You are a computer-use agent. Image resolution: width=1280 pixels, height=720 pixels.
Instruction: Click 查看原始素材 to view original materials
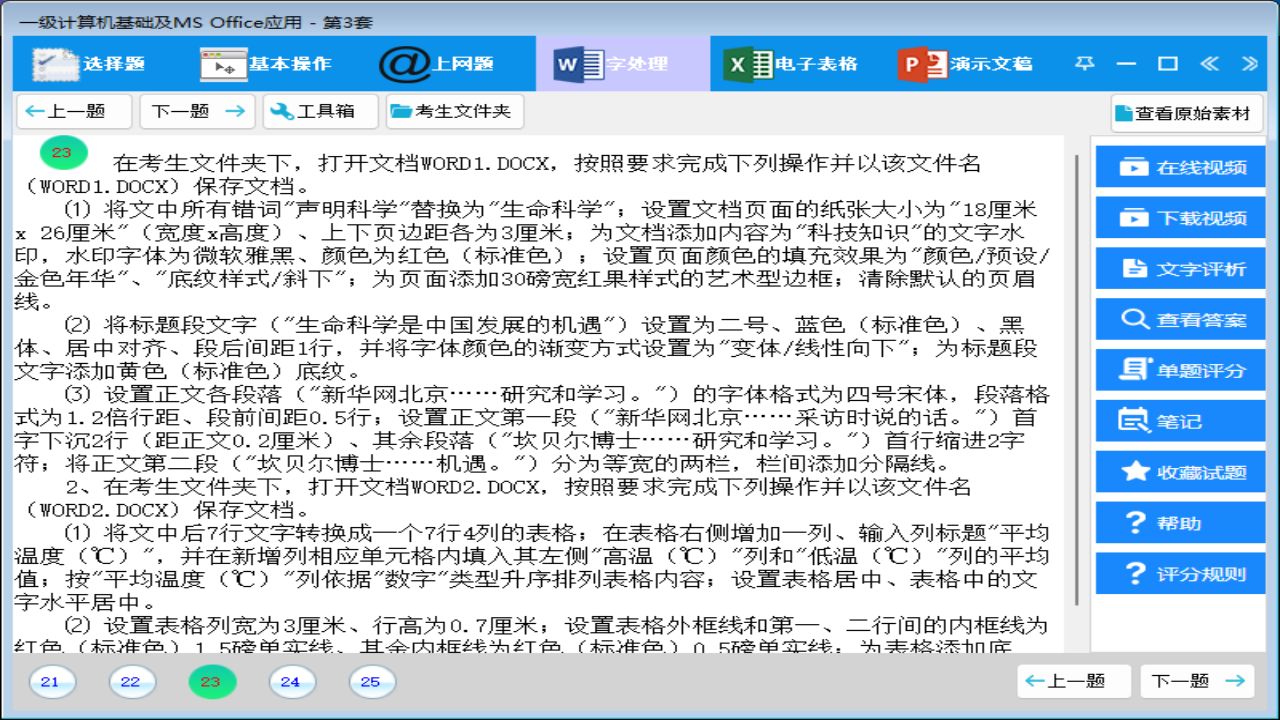tap(1180, 113)
